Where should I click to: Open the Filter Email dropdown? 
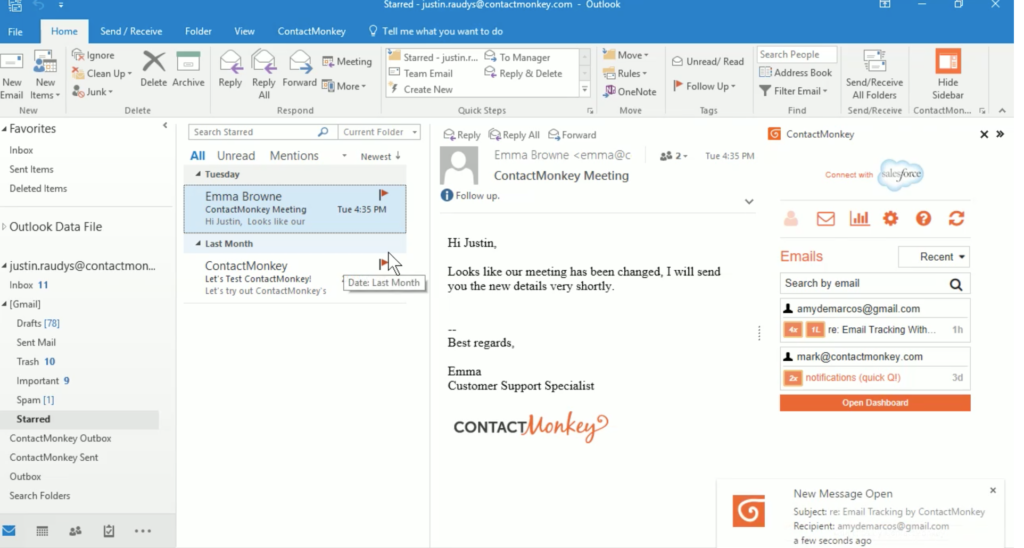793,91
